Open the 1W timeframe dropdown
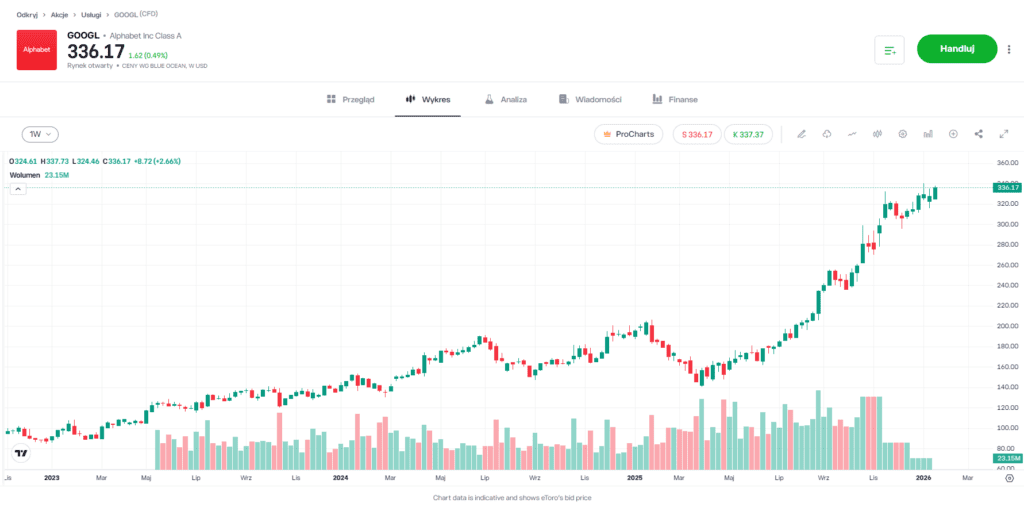1024x507 pixels. [40, 134]
